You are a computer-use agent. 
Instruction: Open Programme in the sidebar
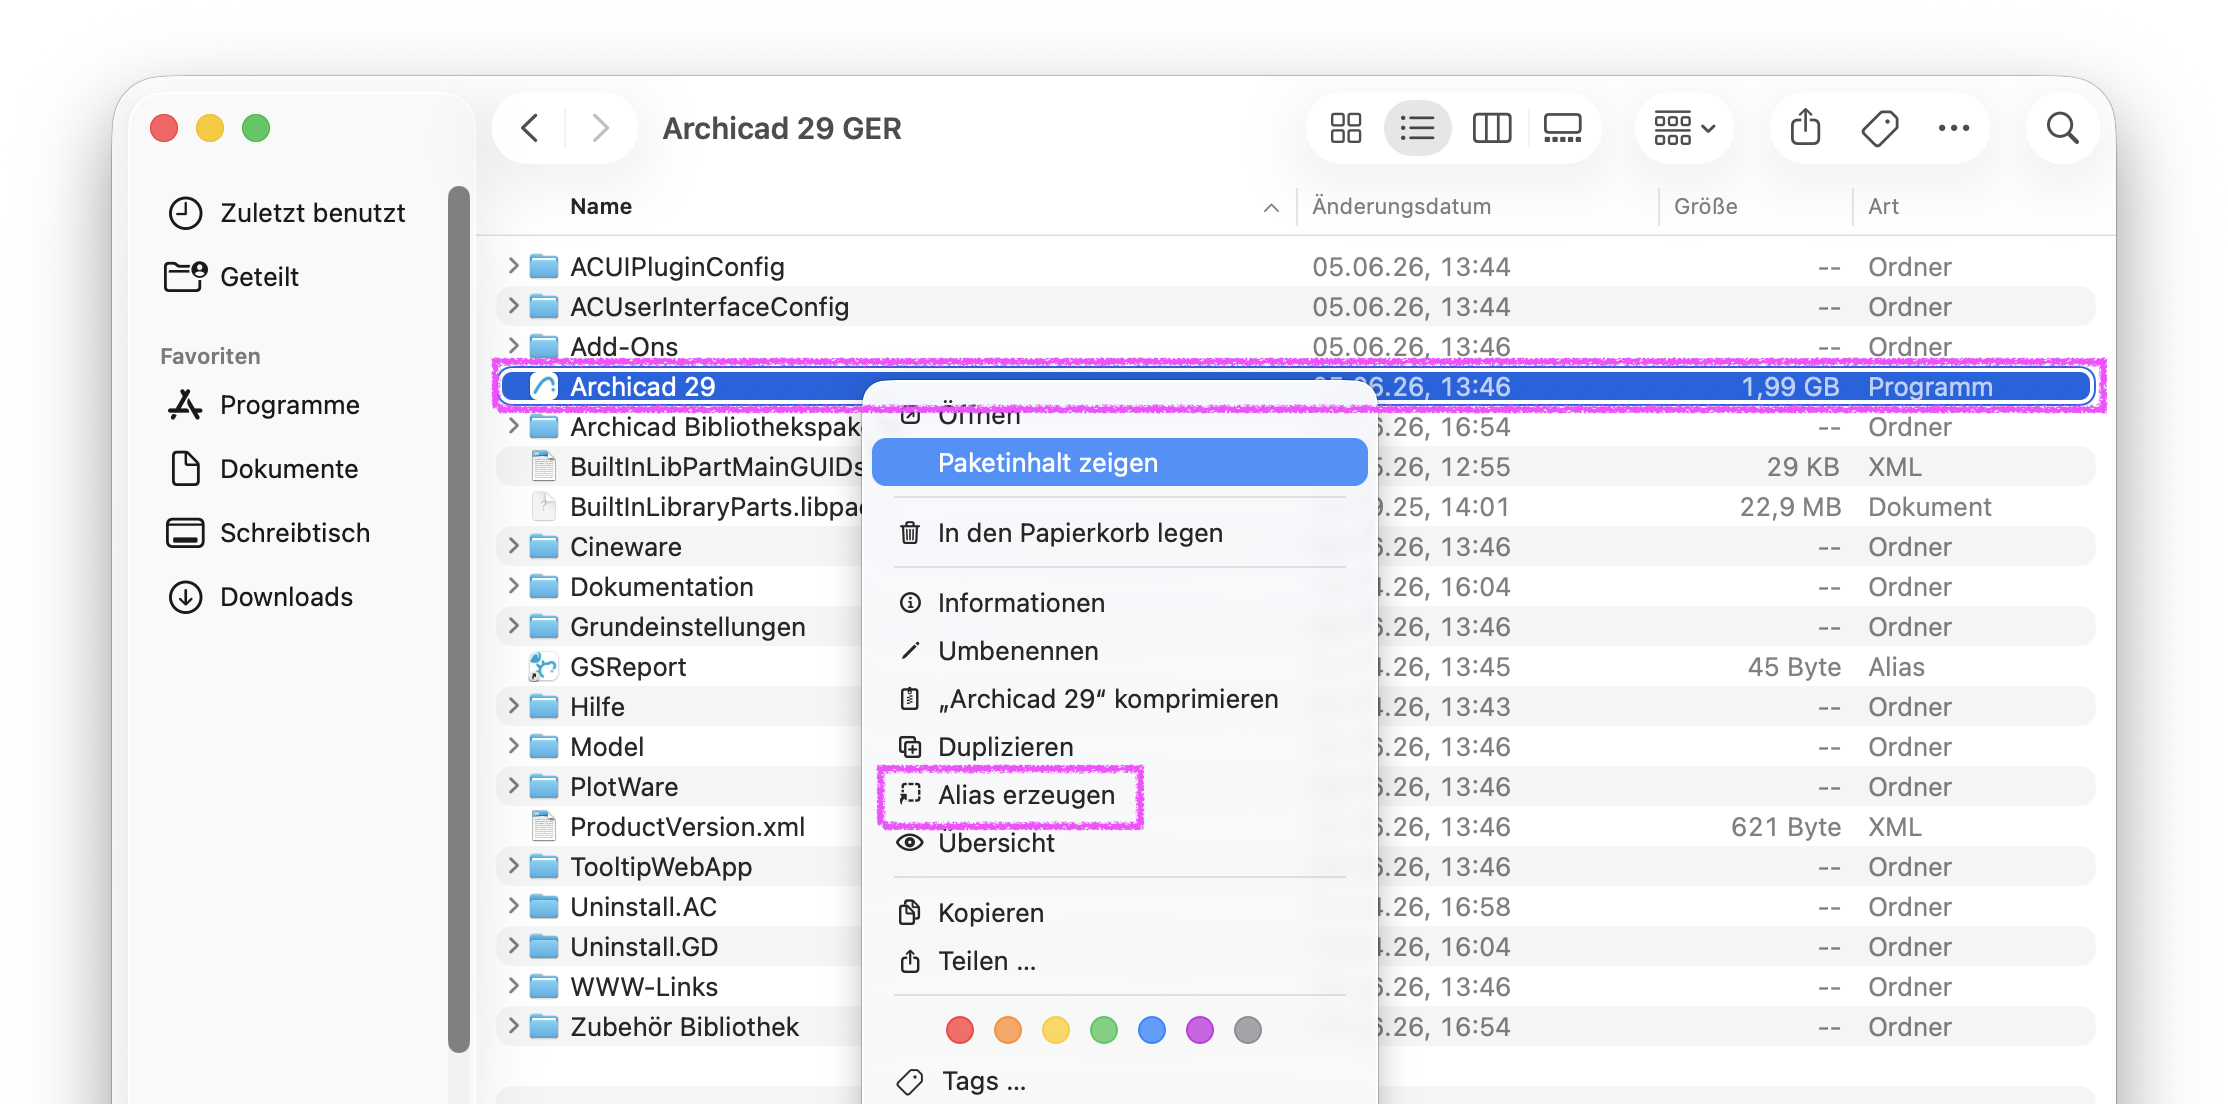(x=264, y=405)
